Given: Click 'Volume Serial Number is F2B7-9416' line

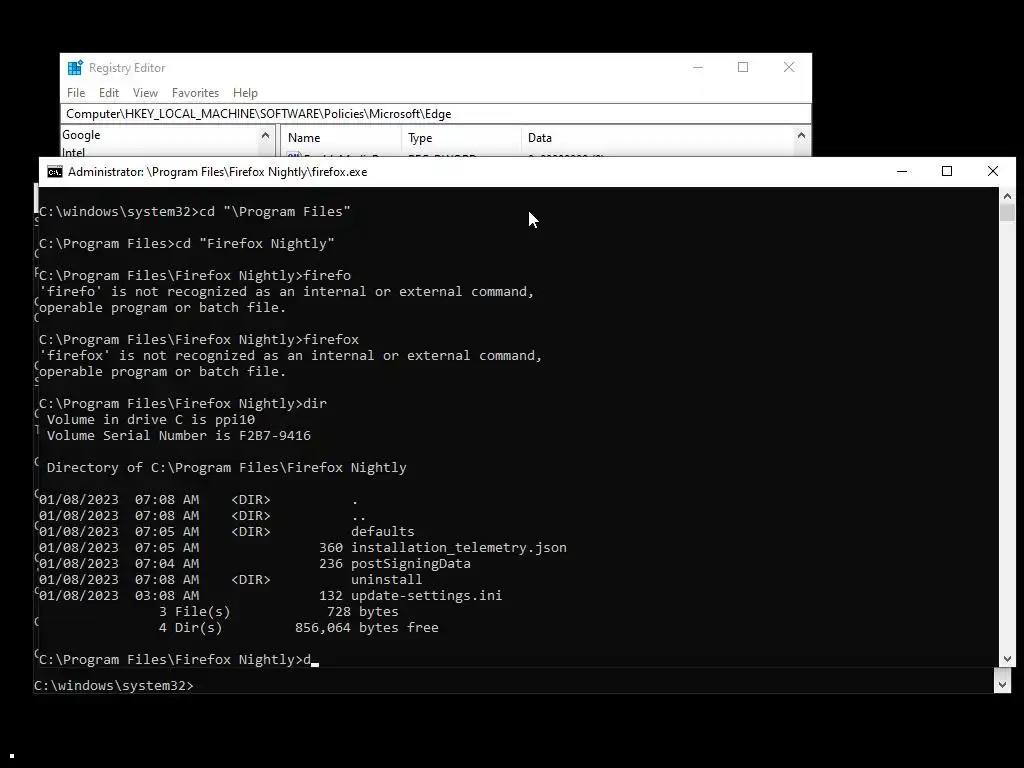Looking at the screenshot, I should pos(179,435).
